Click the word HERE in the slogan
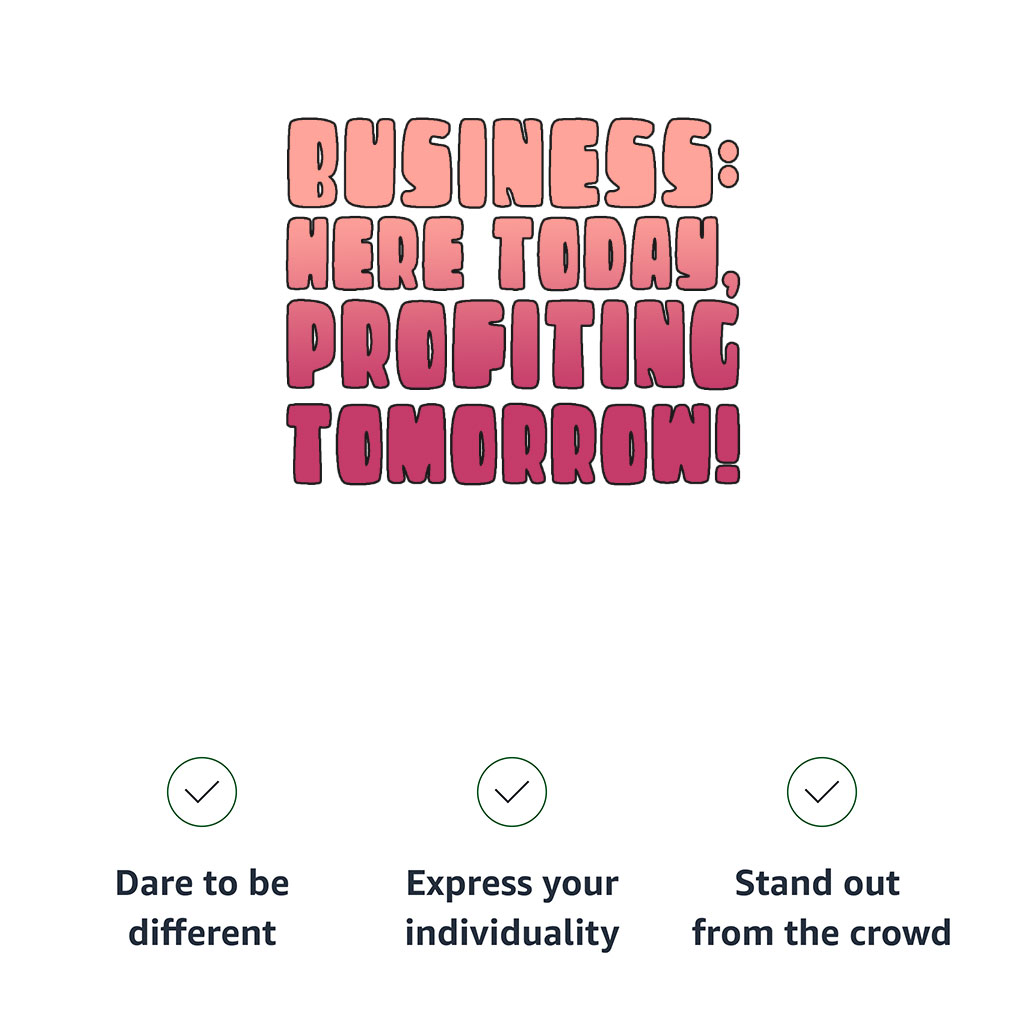Viewport: 1024px width, 1024px height. (376, 253)
